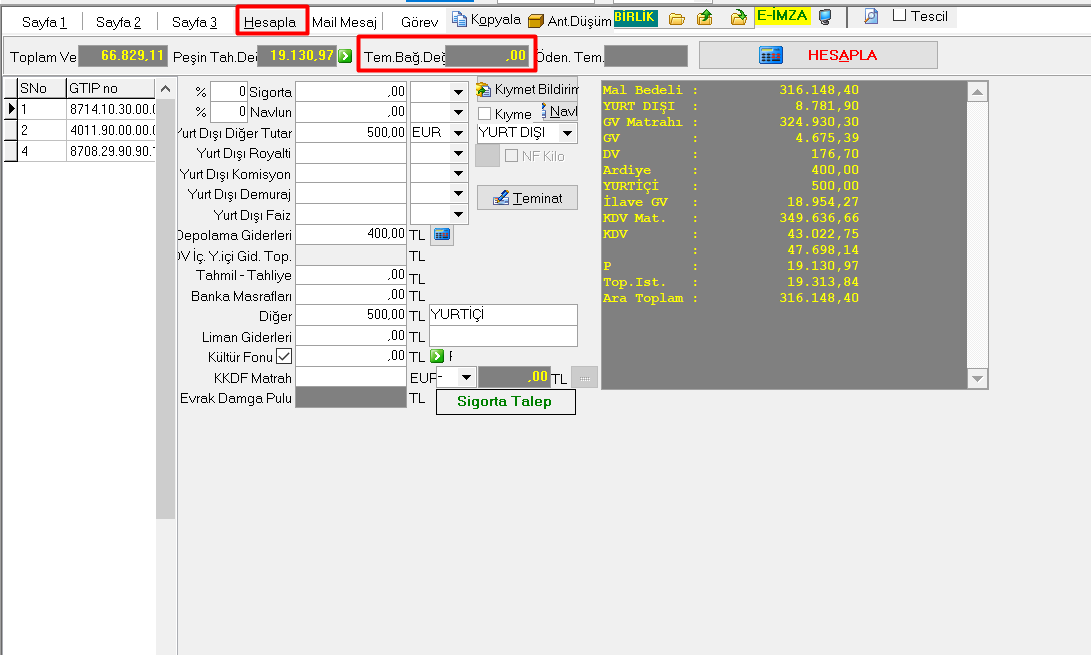Open the Sigorta currency dropdown
This screenshot has height=655, width=1091.
coord(458,92)
